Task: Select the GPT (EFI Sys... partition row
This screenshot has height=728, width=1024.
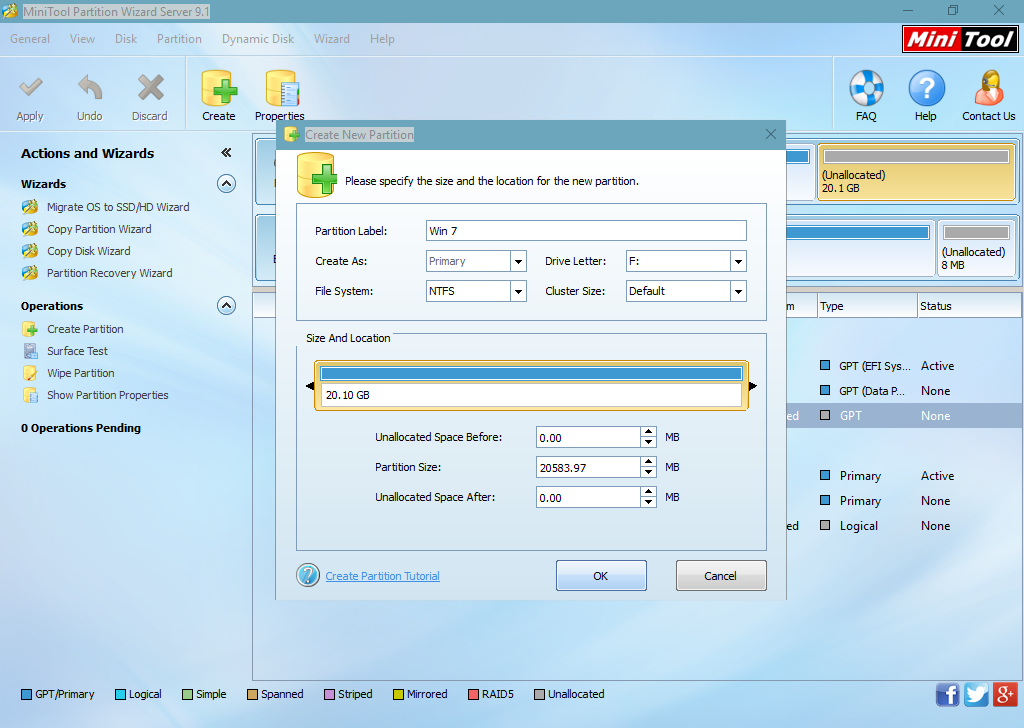Action: [x=904, y=366]
